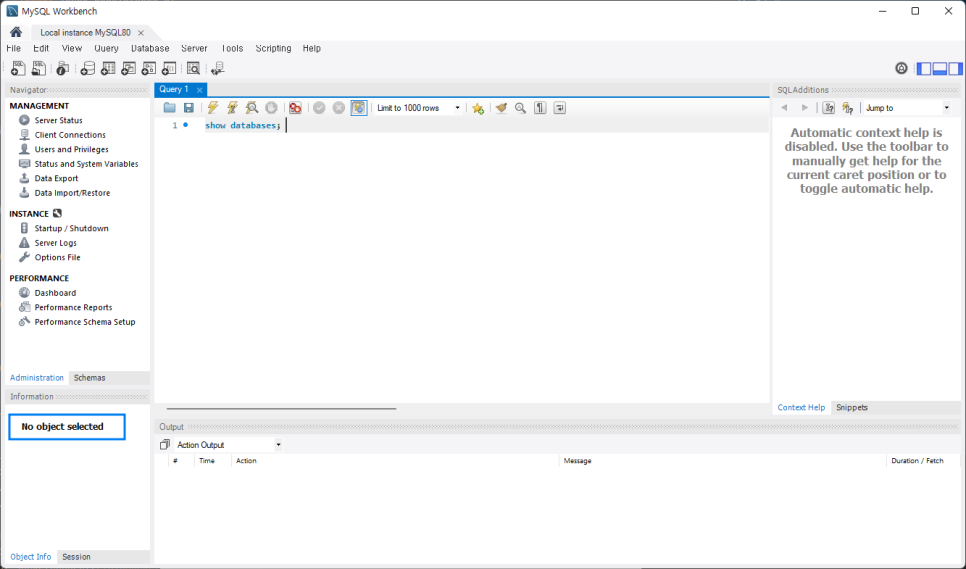The image size is (966, 569).
Task: Open SQL script file in new tab
Action: pos(38,68)
